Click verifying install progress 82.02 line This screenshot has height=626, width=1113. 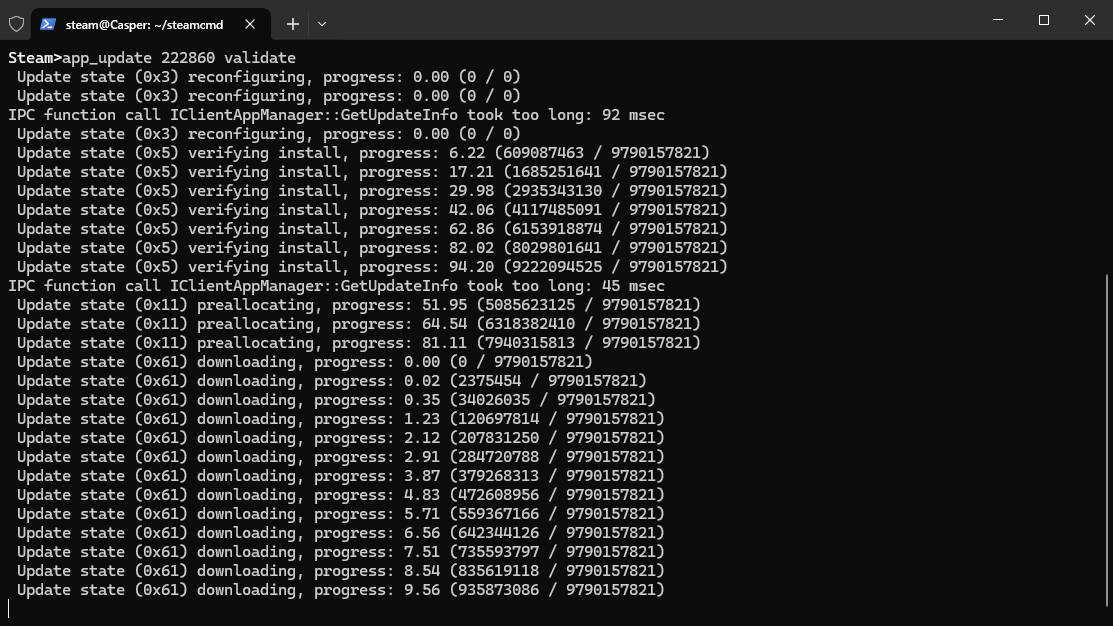[373, 248]
